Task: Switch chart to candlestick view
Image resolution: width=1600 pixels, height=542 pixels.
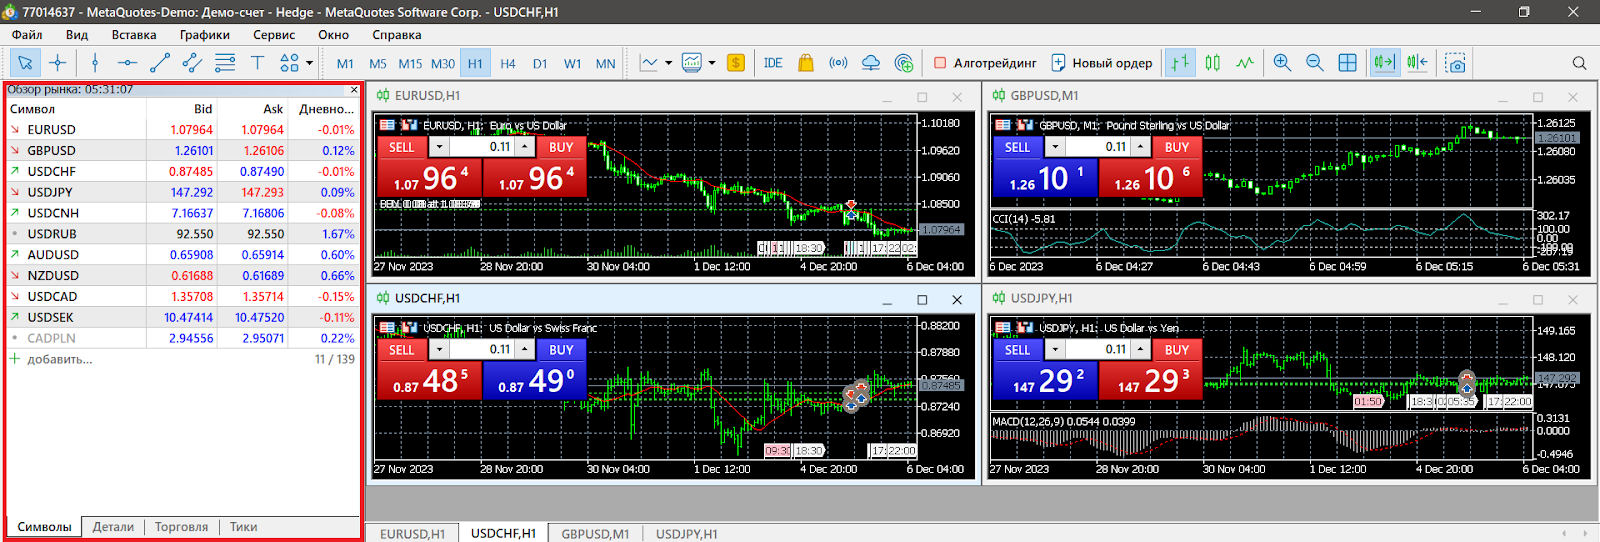Action: [1213, 63]
